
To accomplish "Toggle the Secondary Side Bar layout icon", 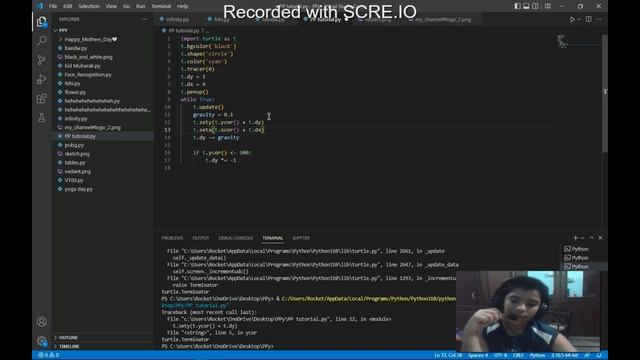I will point(536,6).
